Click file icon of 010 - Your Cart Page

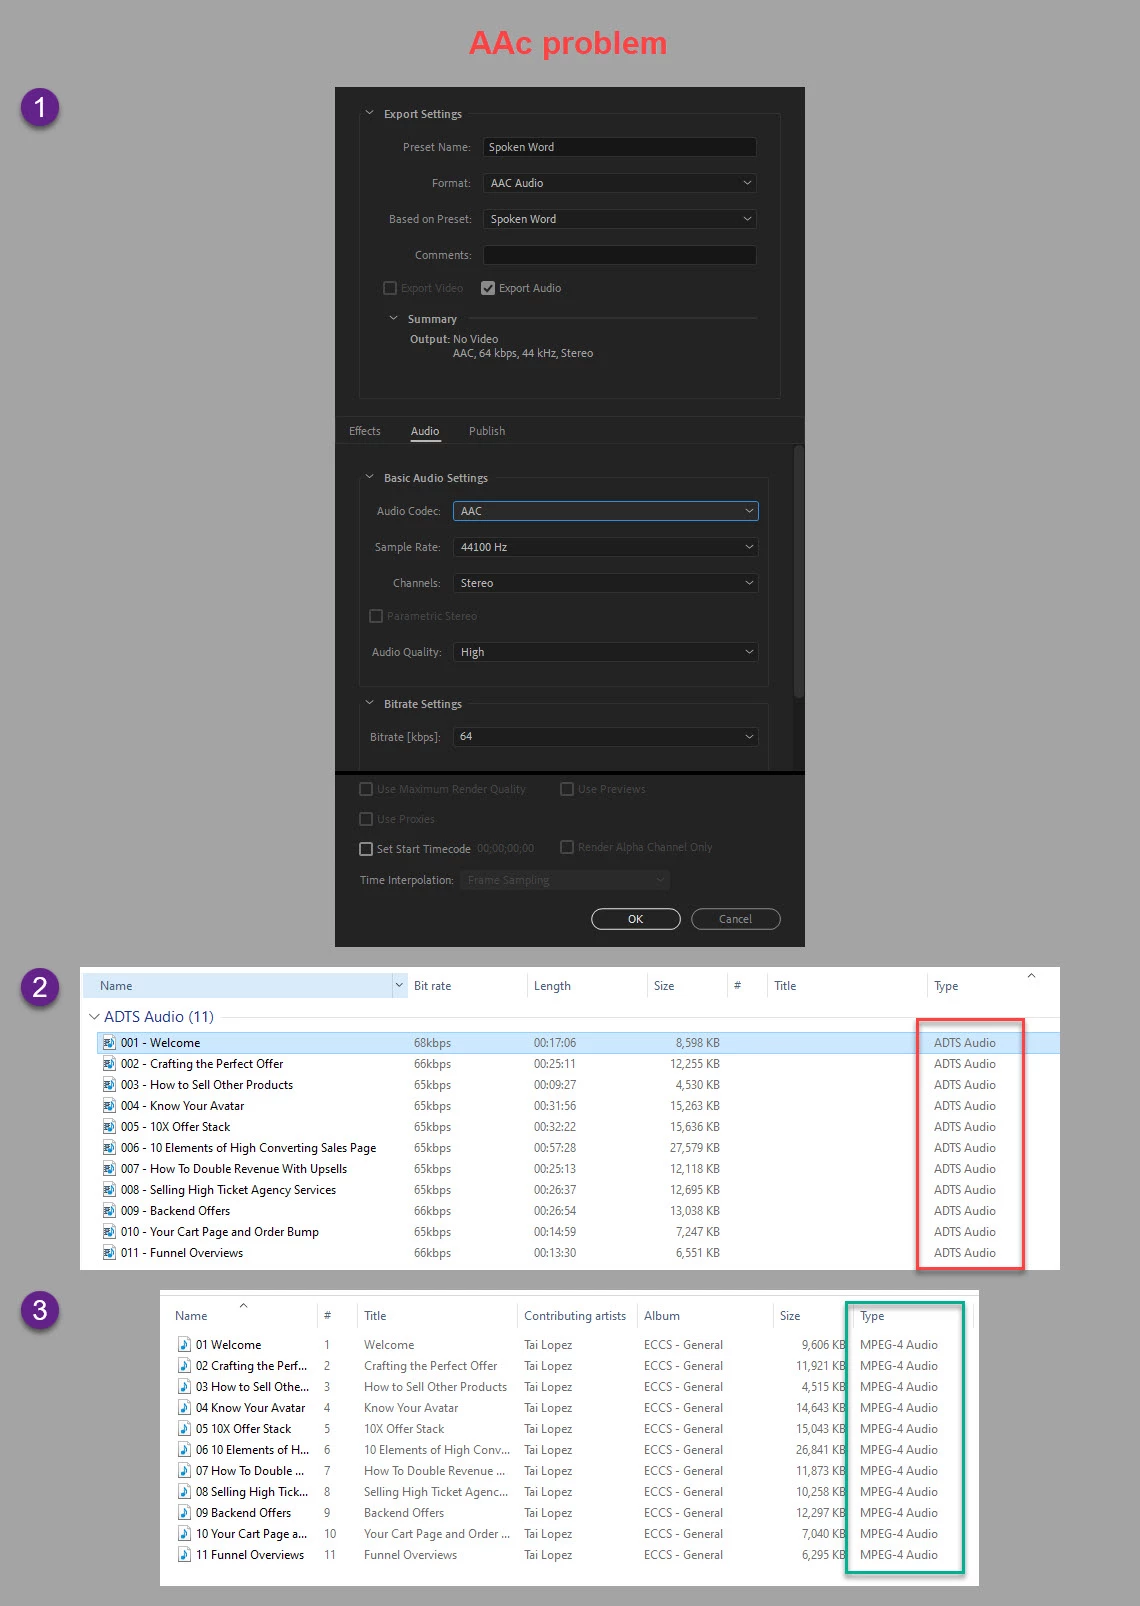pos(109,1232)
